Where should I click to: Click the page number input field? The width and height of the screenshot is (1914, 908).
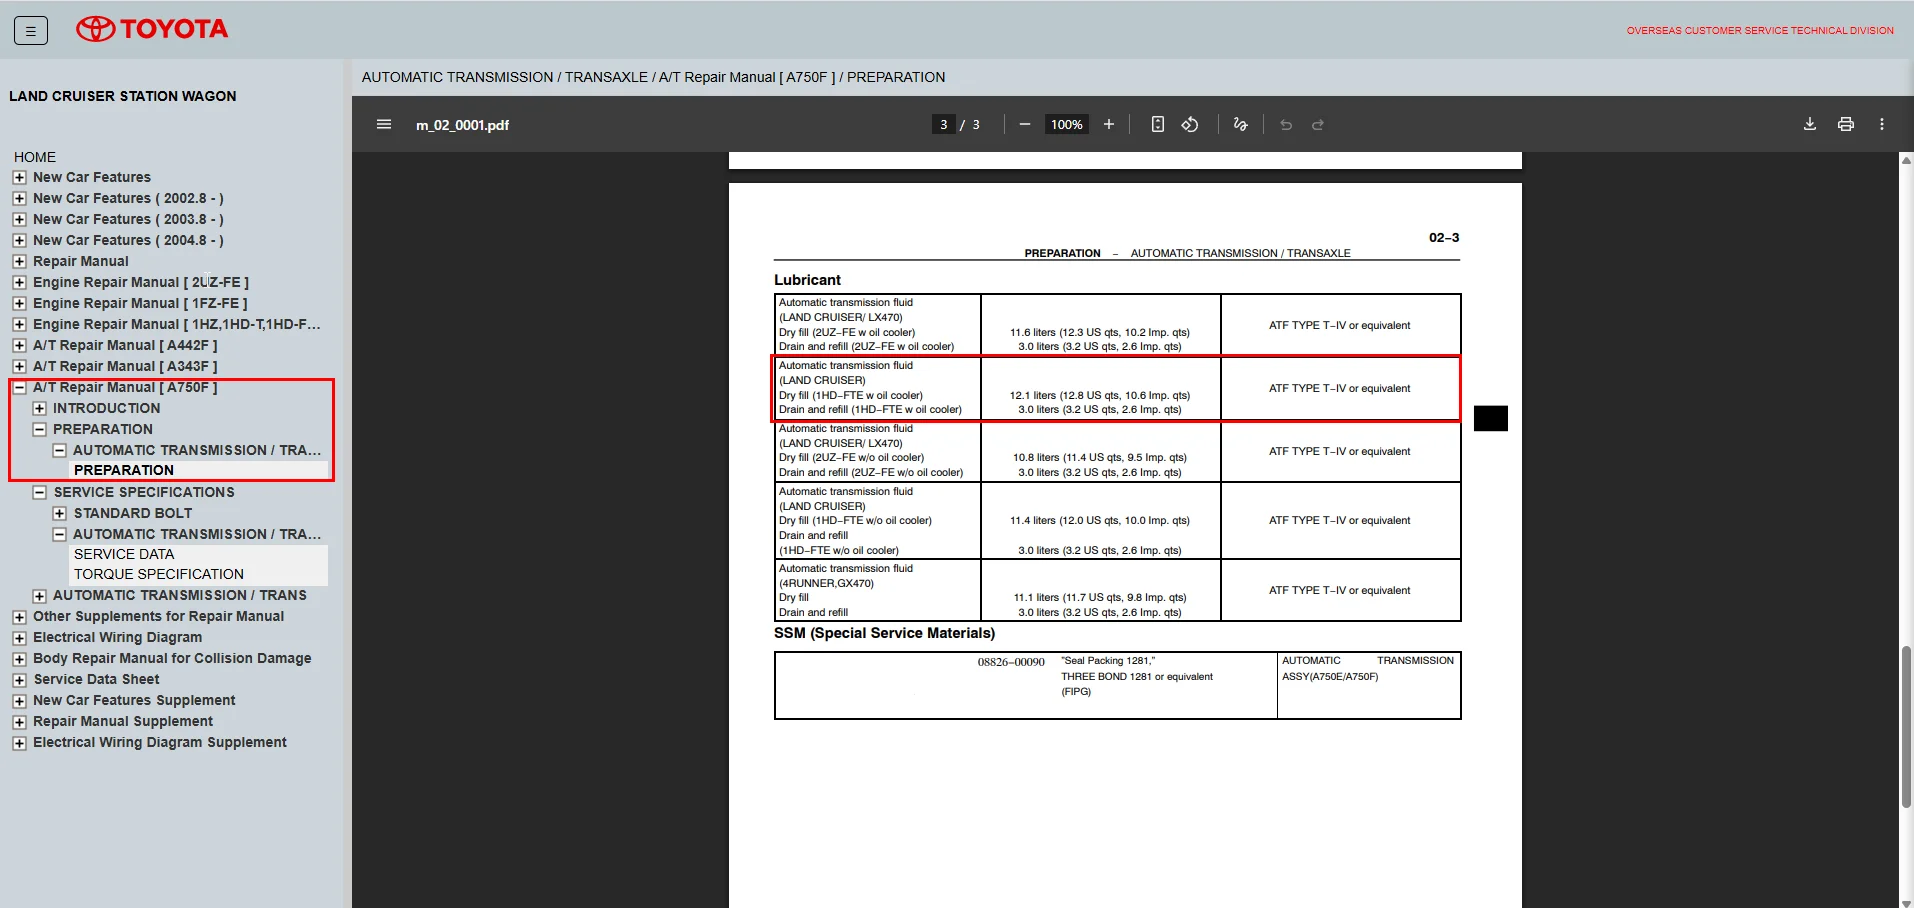943,125
